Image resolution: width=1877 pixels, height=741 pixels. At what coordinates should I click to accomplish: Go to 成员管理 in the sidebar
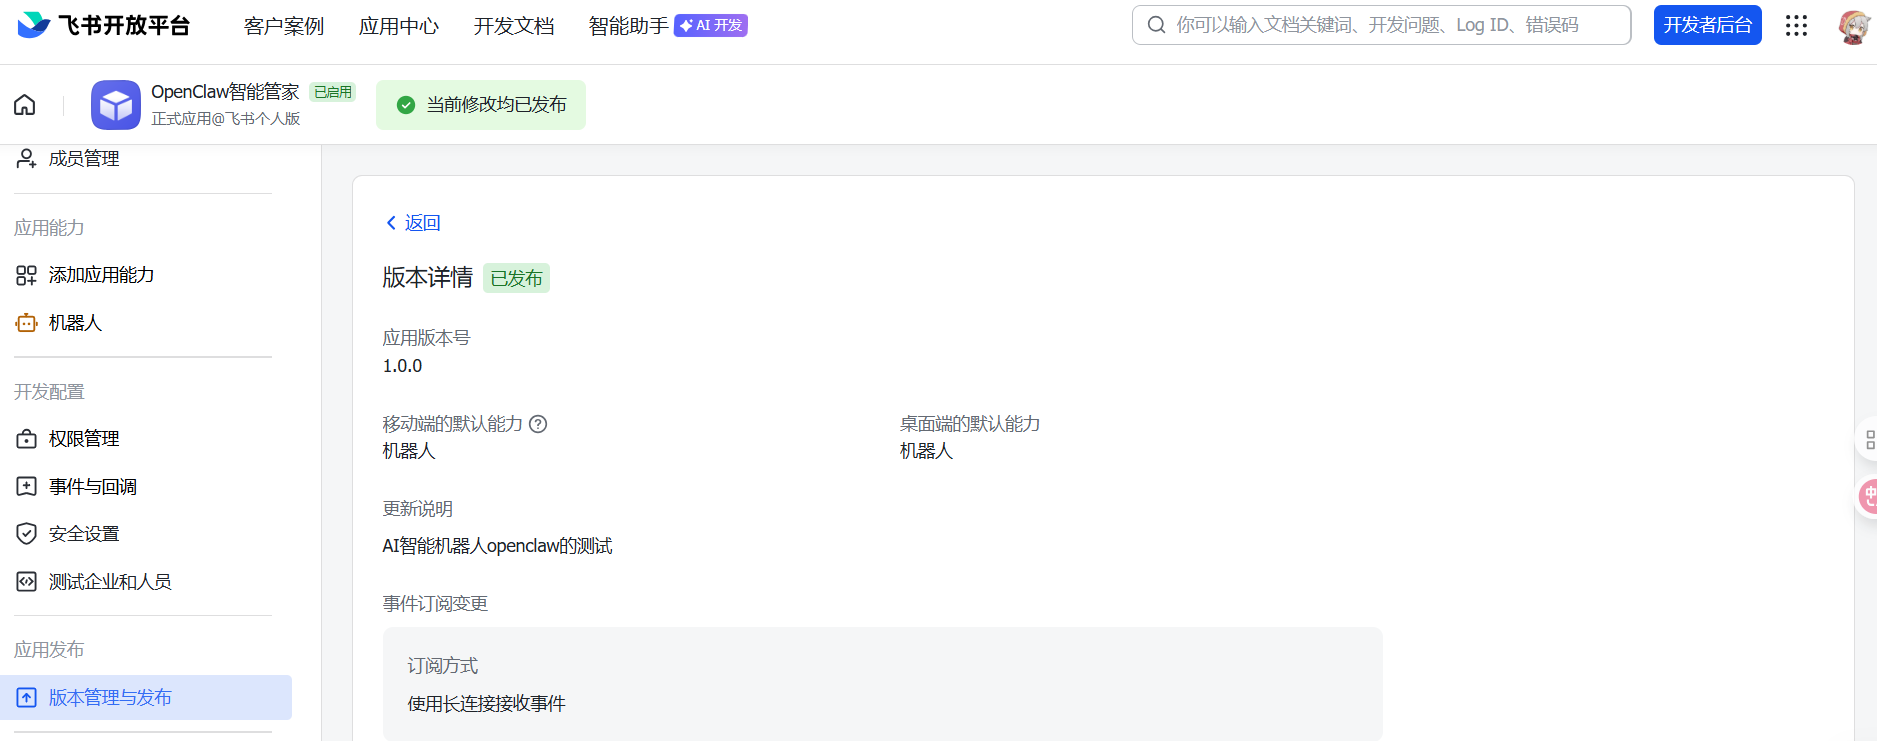click(84, 158)
